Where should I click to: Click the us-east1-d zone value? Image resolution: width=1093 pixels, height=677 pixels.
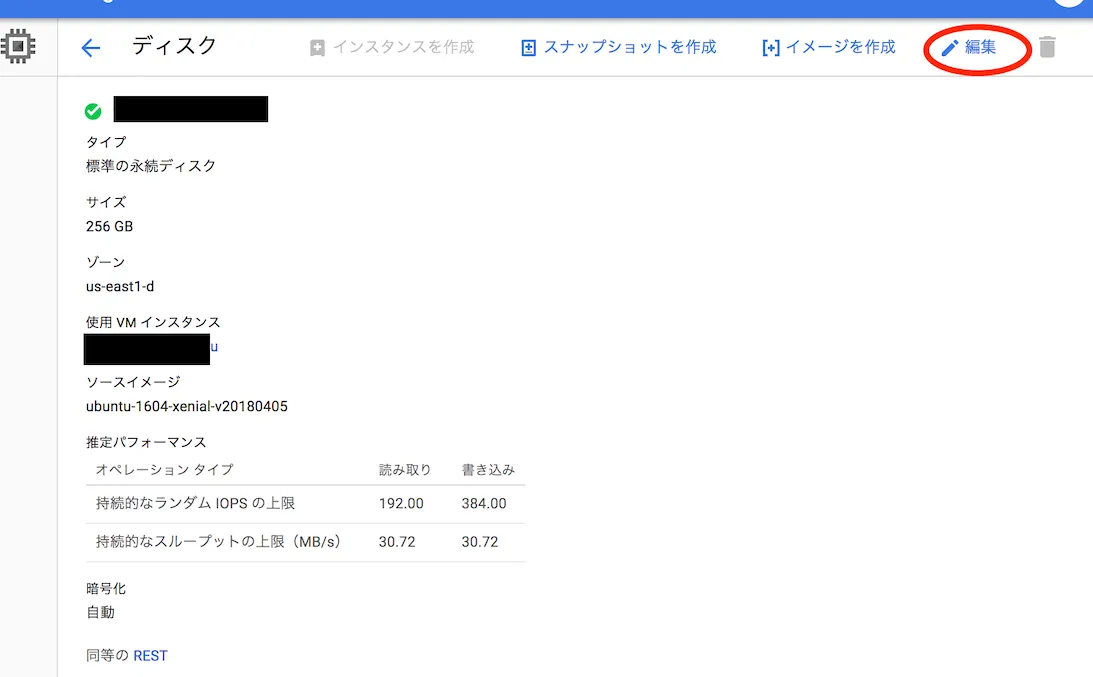point(120,286)
